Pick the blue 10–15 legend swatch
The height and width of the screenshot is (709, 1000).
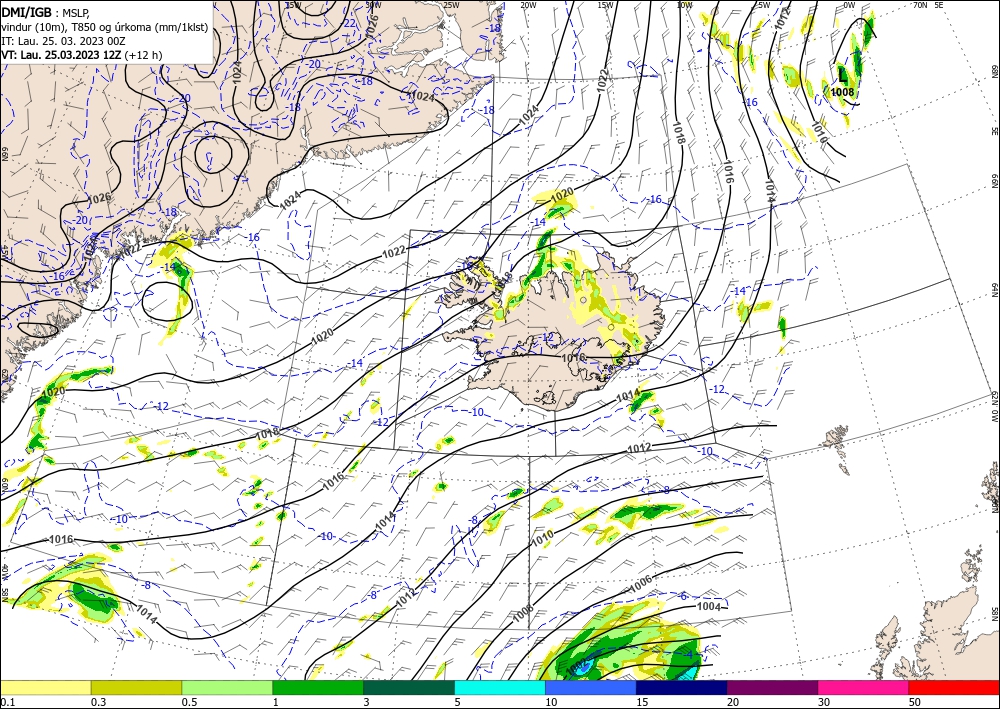tap(591, 687)
